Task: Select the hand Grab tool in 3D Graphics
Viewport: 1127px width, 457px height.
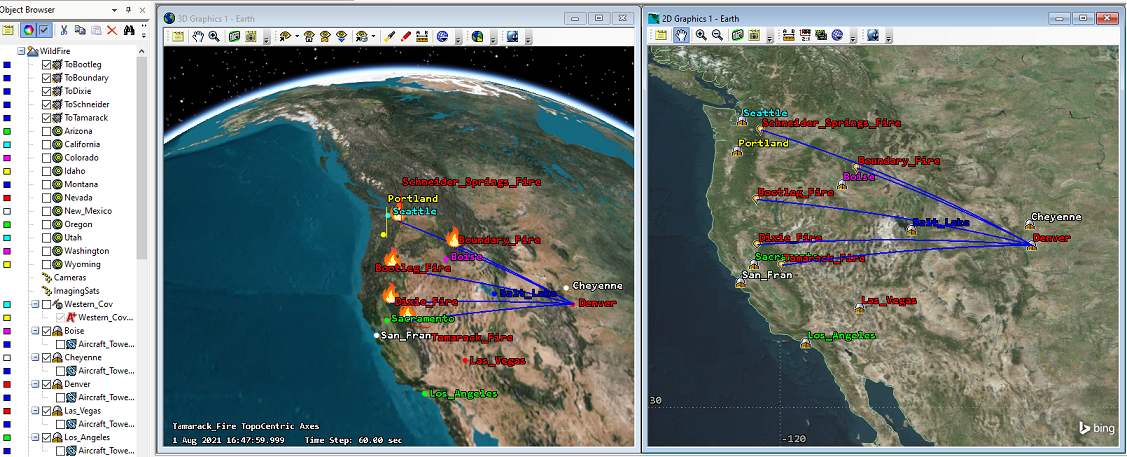Action: [199, 36]
